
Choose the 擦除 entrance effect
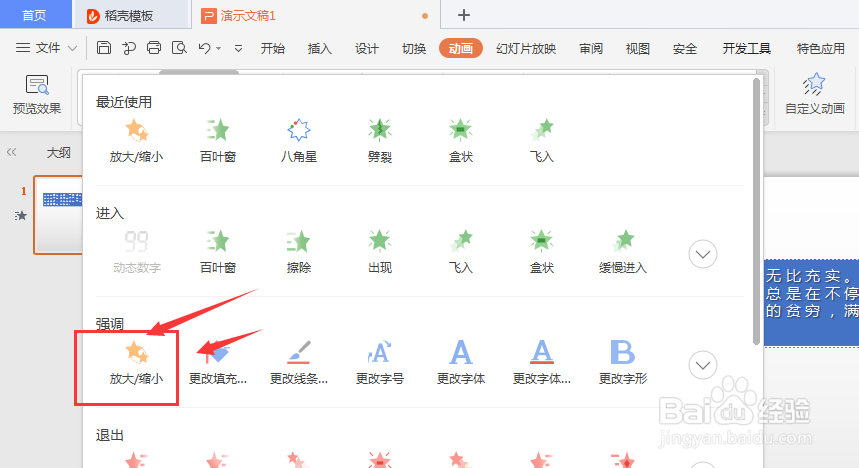click(x=299, y=252)
